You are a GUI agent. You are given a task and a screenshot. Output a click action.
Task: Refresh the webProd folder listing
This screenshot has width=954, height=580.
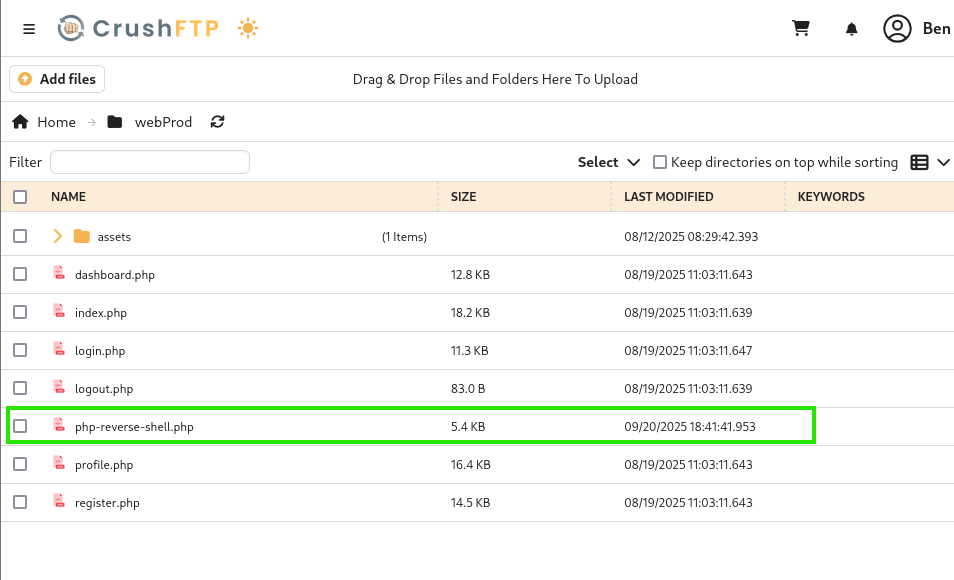tap(217, 122)
